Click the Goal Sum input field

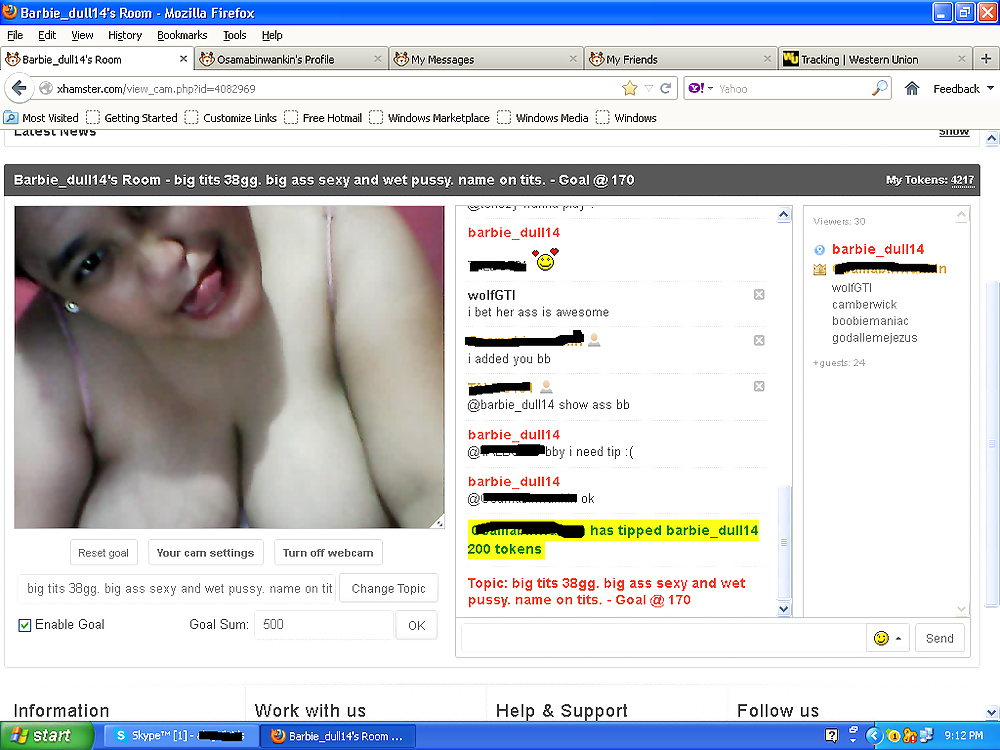click(323, 625)
